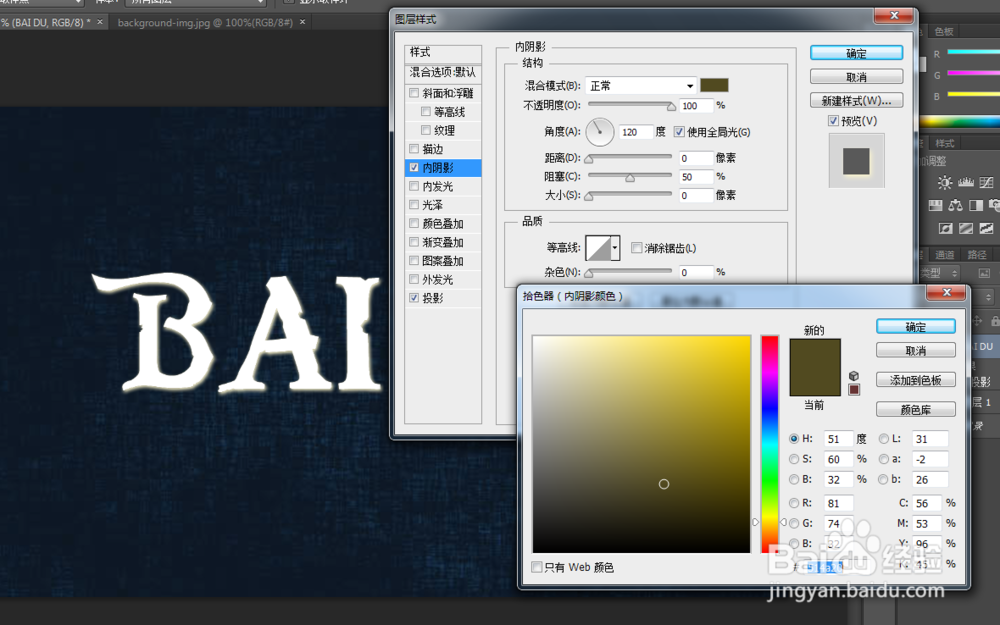Select the S saturation radio button
This screenshot has width=1000, height=625.
pyautogui.click(x=794, y=459)
